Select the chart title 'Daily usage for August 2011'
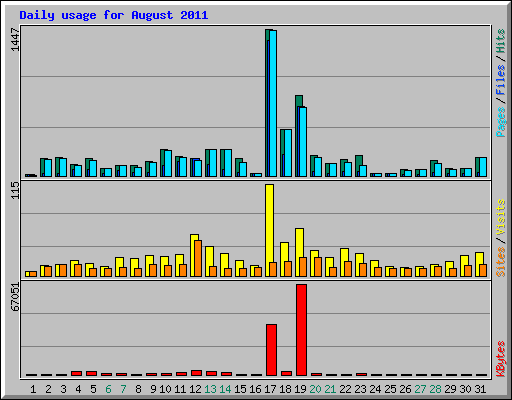This screenshot has height=400, width=512. pyautogui.click(x=114, y=15)
